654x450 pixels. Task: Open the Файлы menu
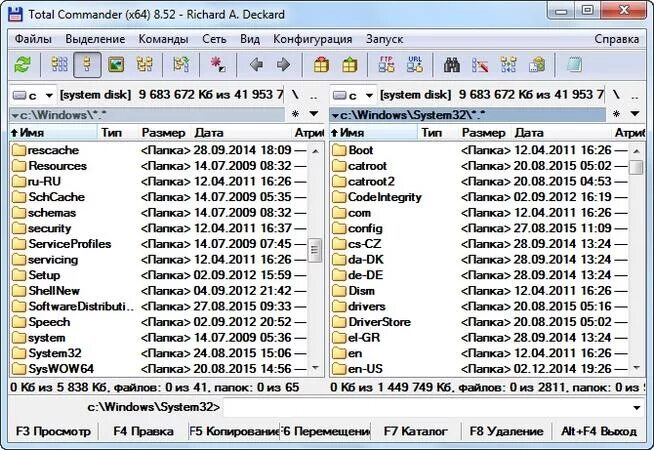tap(33, 39)
